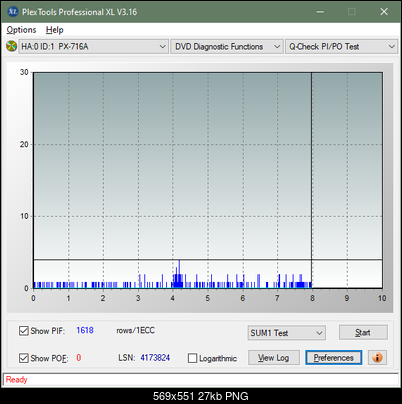
Task: Click the Start button
Action: 363,333
